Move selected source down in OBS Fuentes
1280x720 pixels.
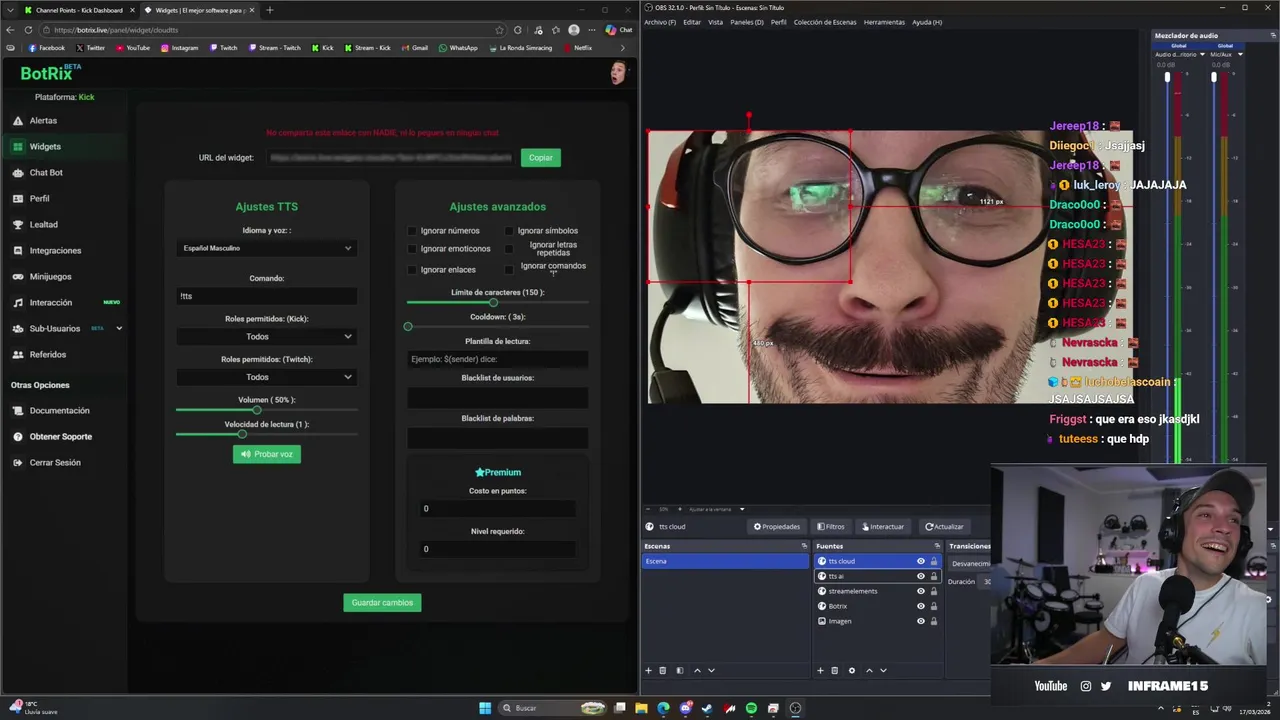coord(883,670)
